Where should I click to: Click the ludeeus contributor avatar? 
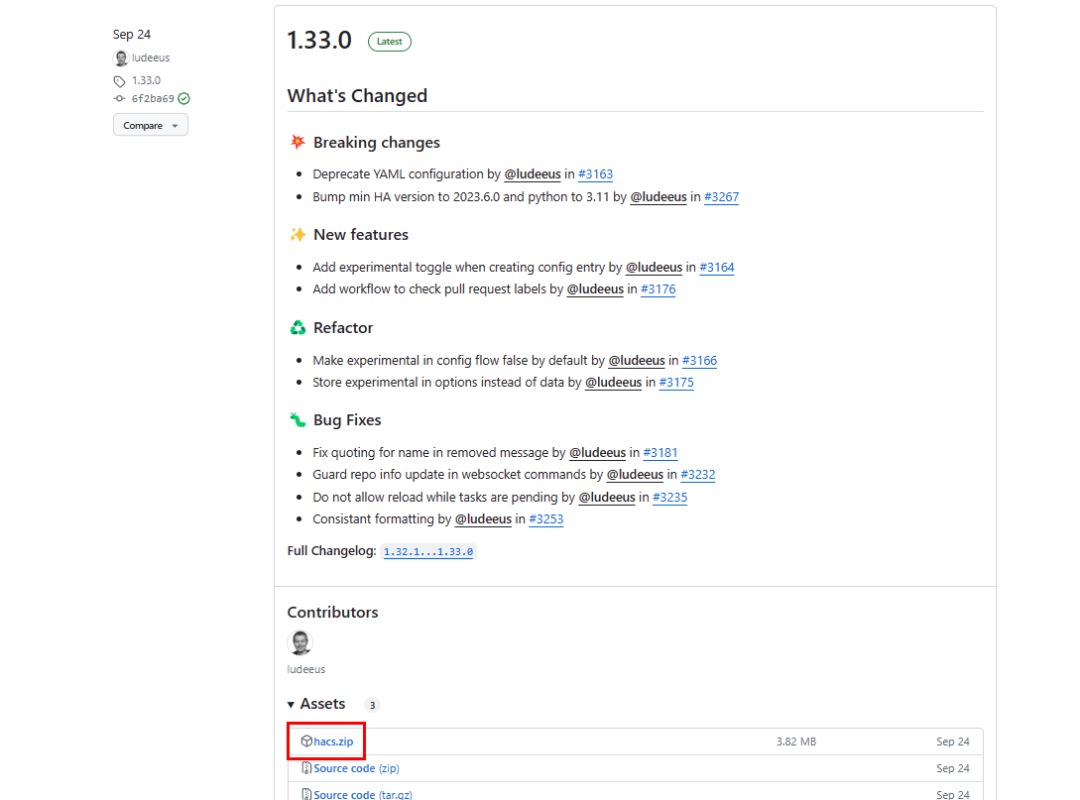tap(300, 642)
